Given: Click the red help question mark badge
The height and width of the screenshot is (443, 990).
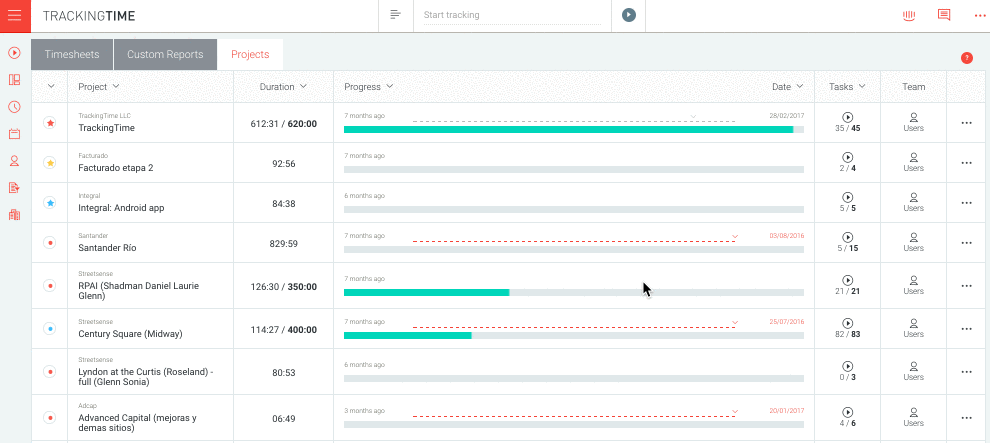Looking at the screenshot, I should pos(967,58).
